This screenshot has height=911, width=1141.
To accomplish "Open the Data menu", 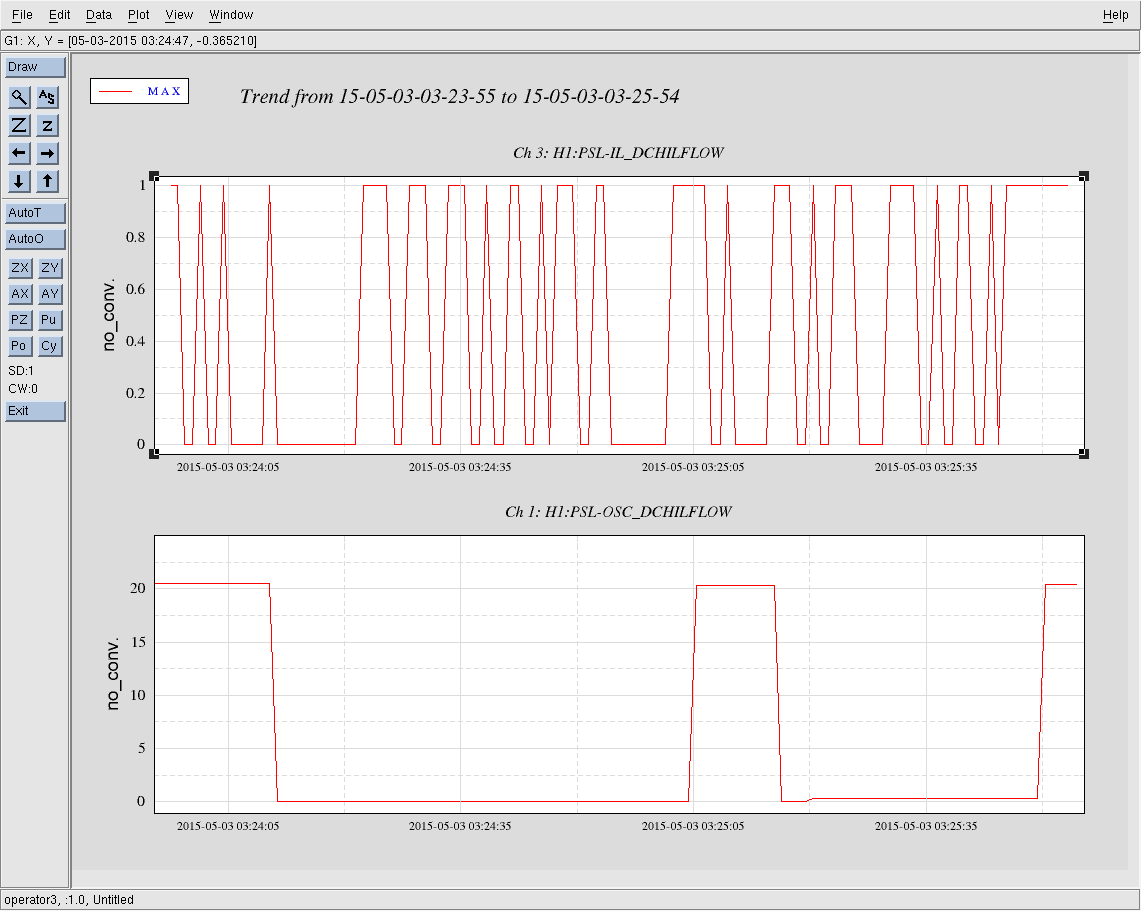I will click(99, 15).
